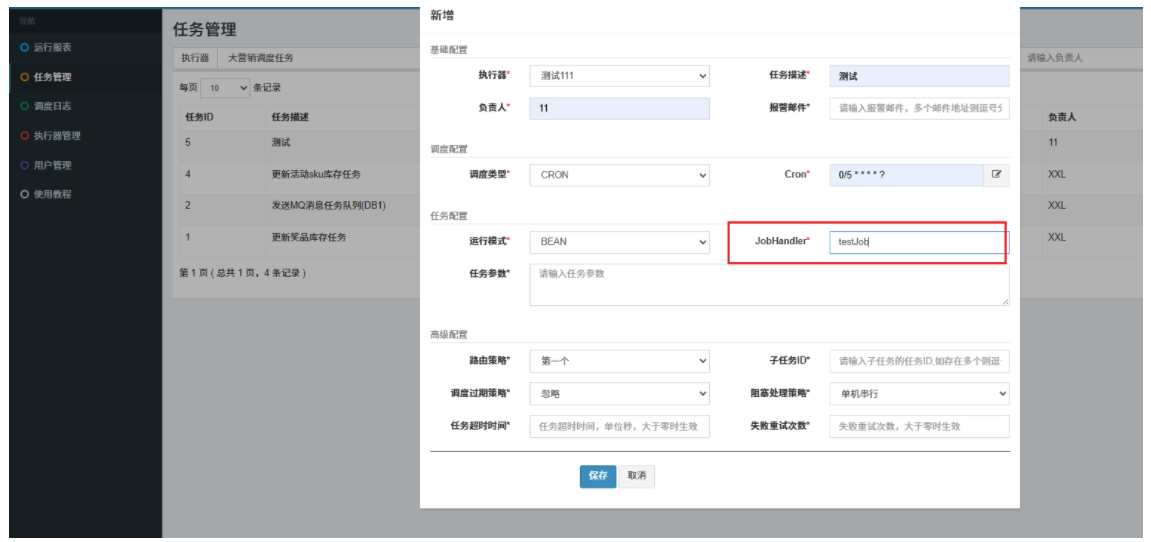Click the 运行报表 sidebar circle icon
This screenshot has height=542, width=1151.
pyautogui.click(x=25, y=48)
